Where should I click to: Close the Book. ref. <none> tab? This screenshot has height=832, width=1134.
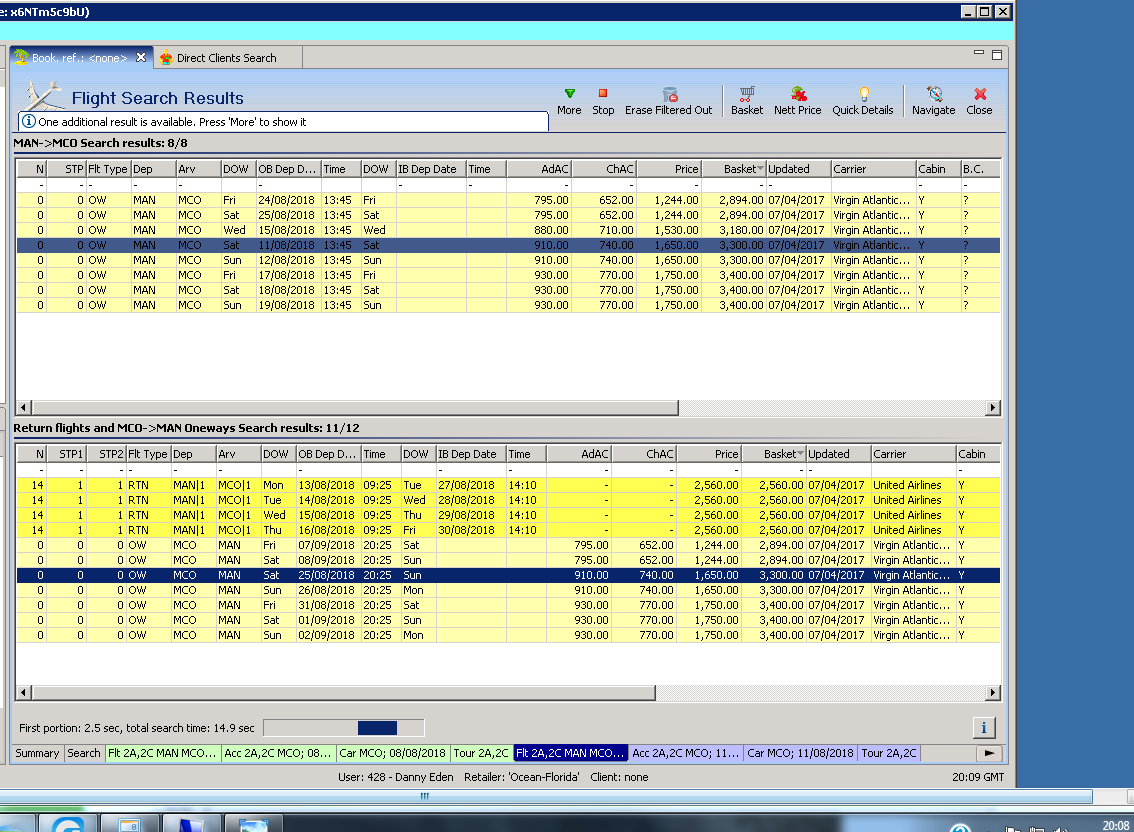coord(141,58)
